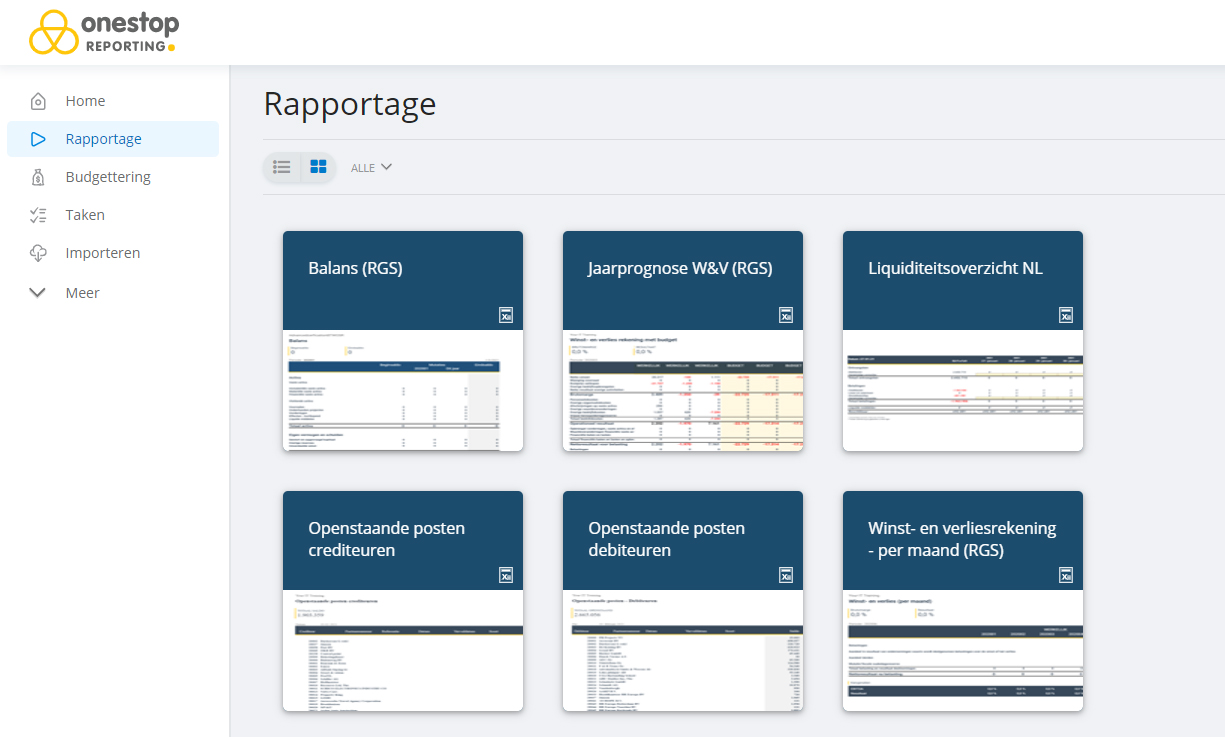
Task: Click the Taken checklist icon
Action: point(38,215)
